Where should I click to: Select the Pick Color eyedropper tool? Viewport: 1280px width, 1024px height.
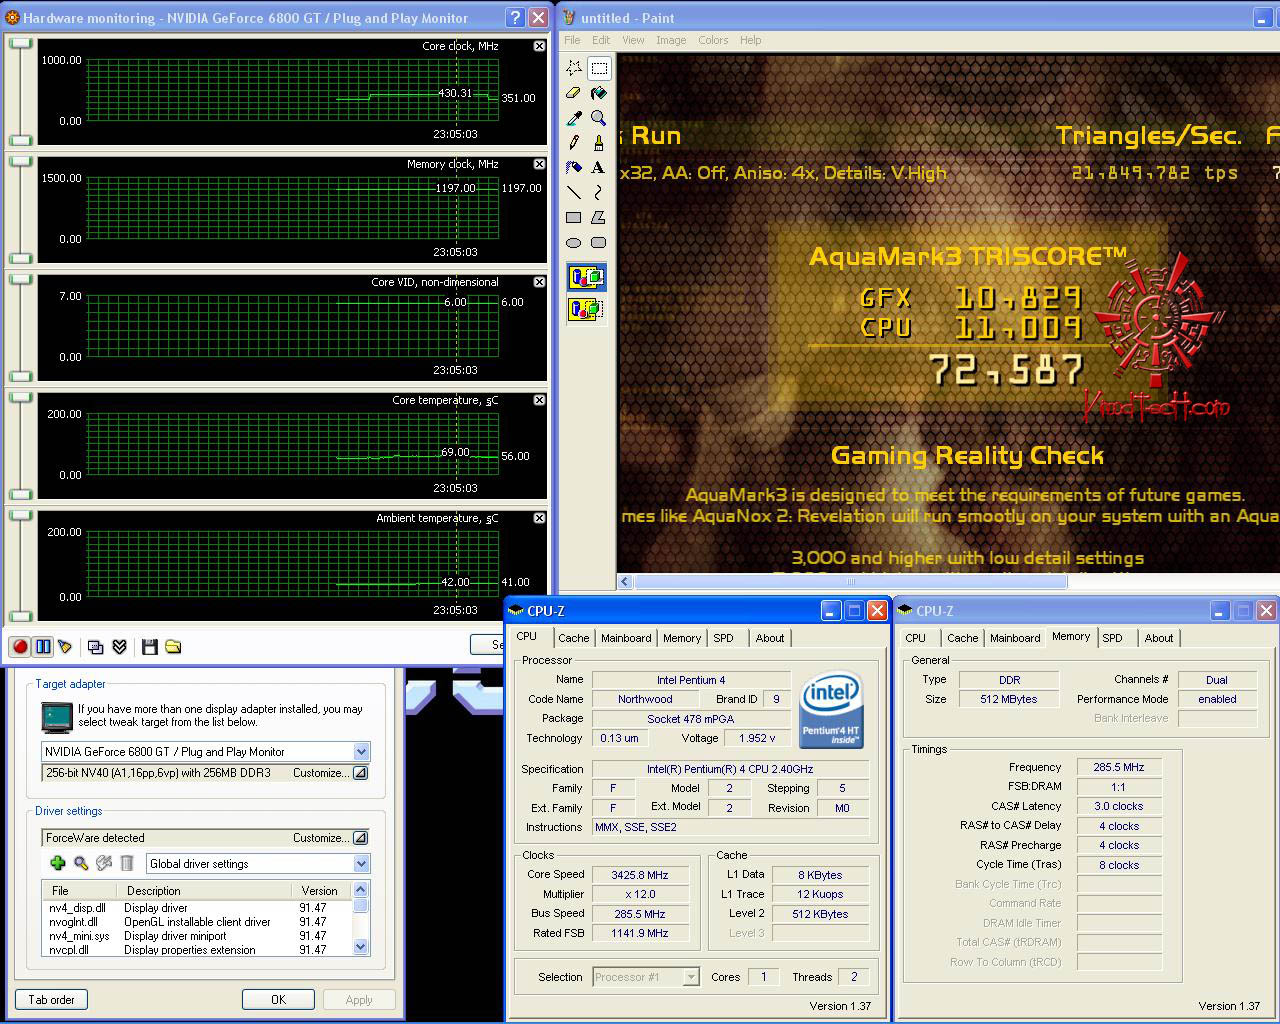click(x=573, y=118)
